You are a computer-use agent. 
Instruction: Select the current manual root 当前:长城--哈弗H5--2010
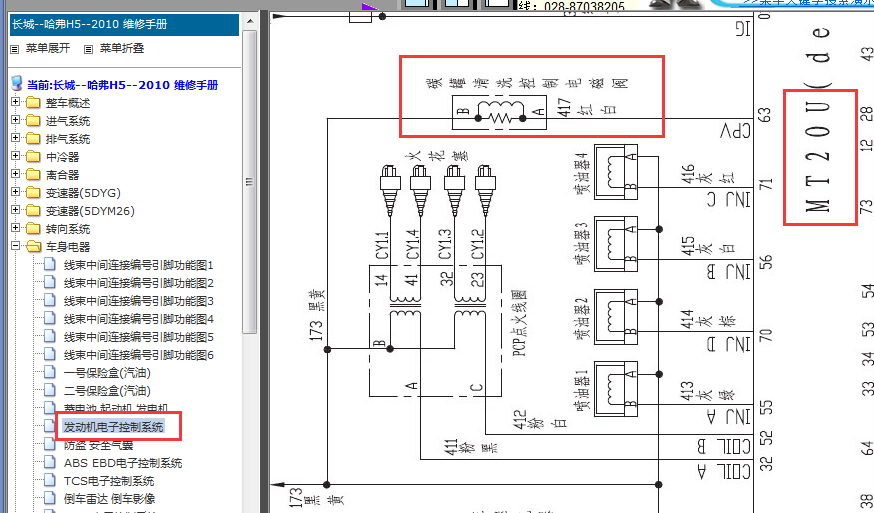coord(123,85)
